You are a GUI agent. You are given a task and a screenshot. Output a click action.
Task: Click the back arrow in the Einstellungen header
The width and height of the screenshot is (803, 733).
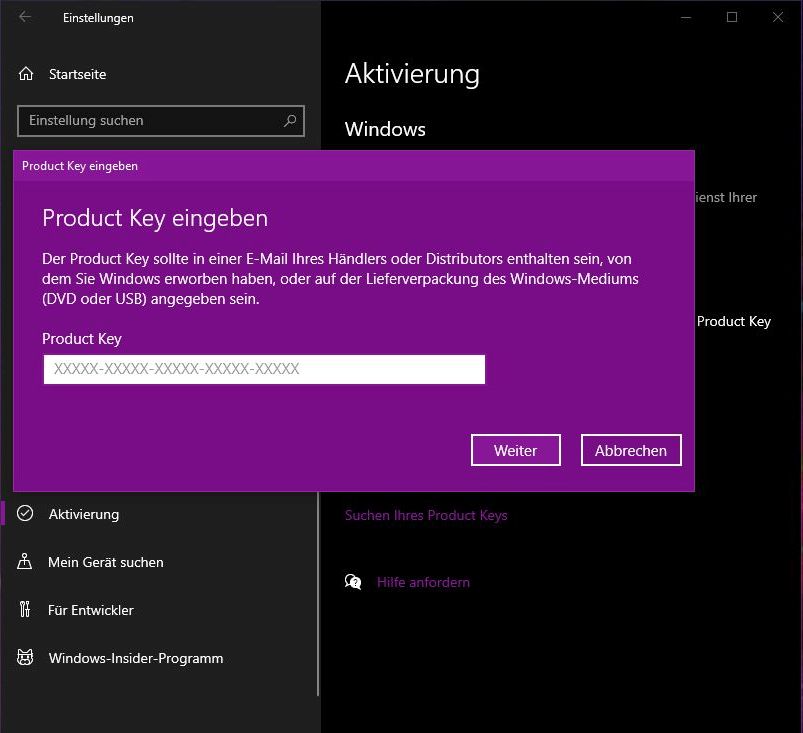click(25, 18)
